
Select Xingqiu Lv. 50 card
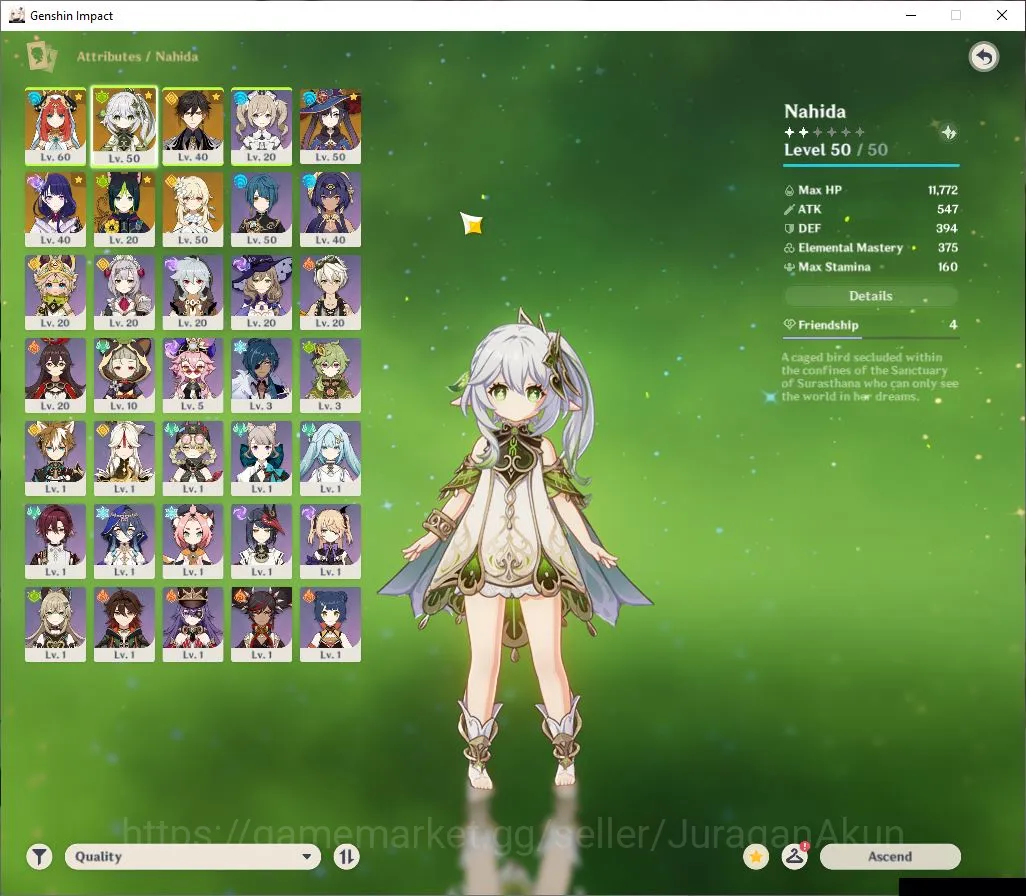[x=261, y=209]
